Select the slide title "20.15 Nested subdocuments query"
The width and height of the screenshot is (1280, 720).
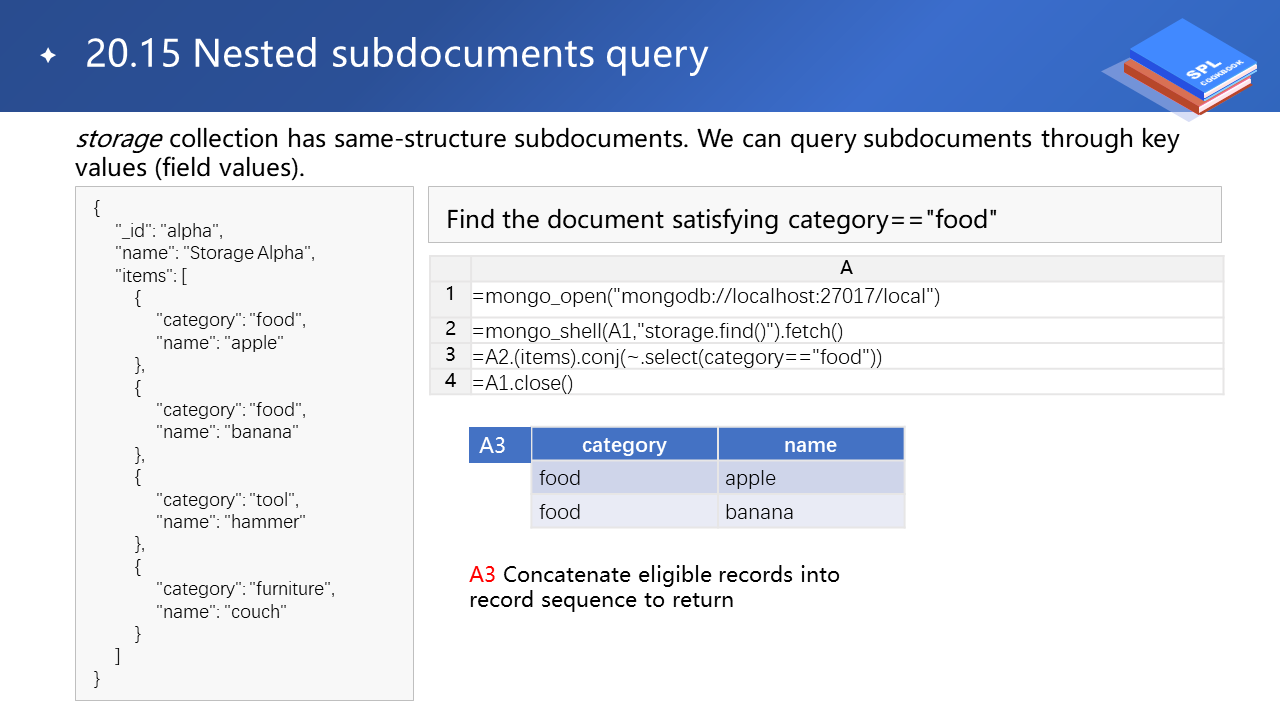pos(397,54)
